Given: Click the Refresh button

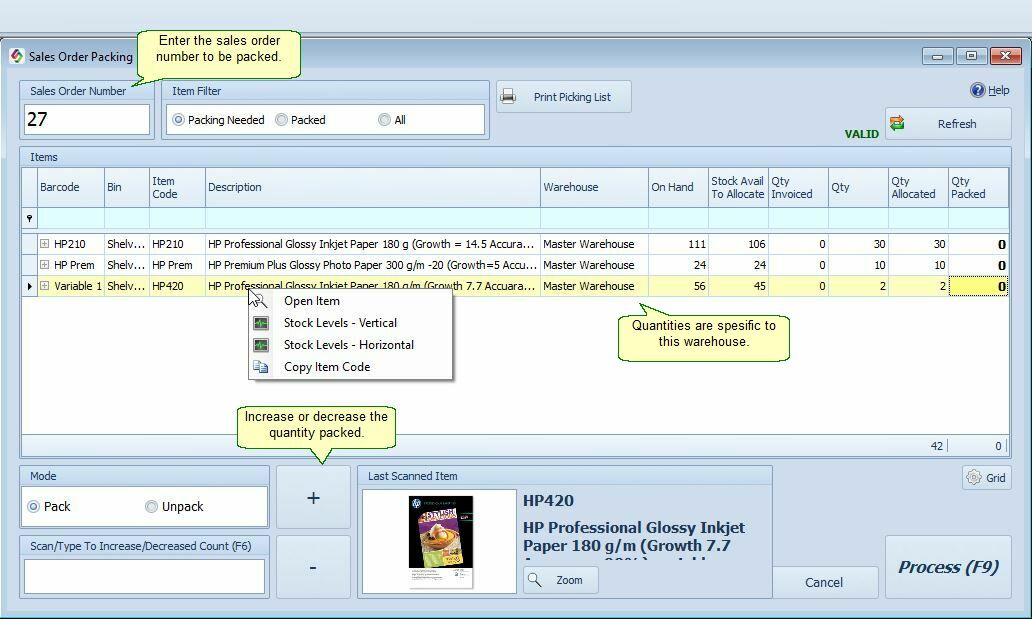Looking at the screenshot, I should point(948,124).
